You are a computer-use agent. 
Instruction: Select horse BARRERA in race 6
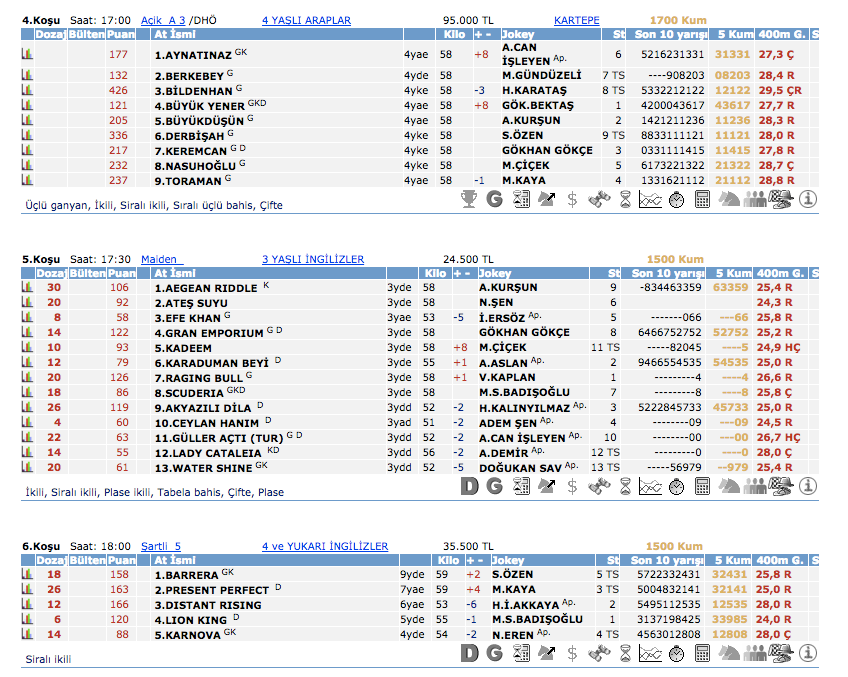pos(186,575)
